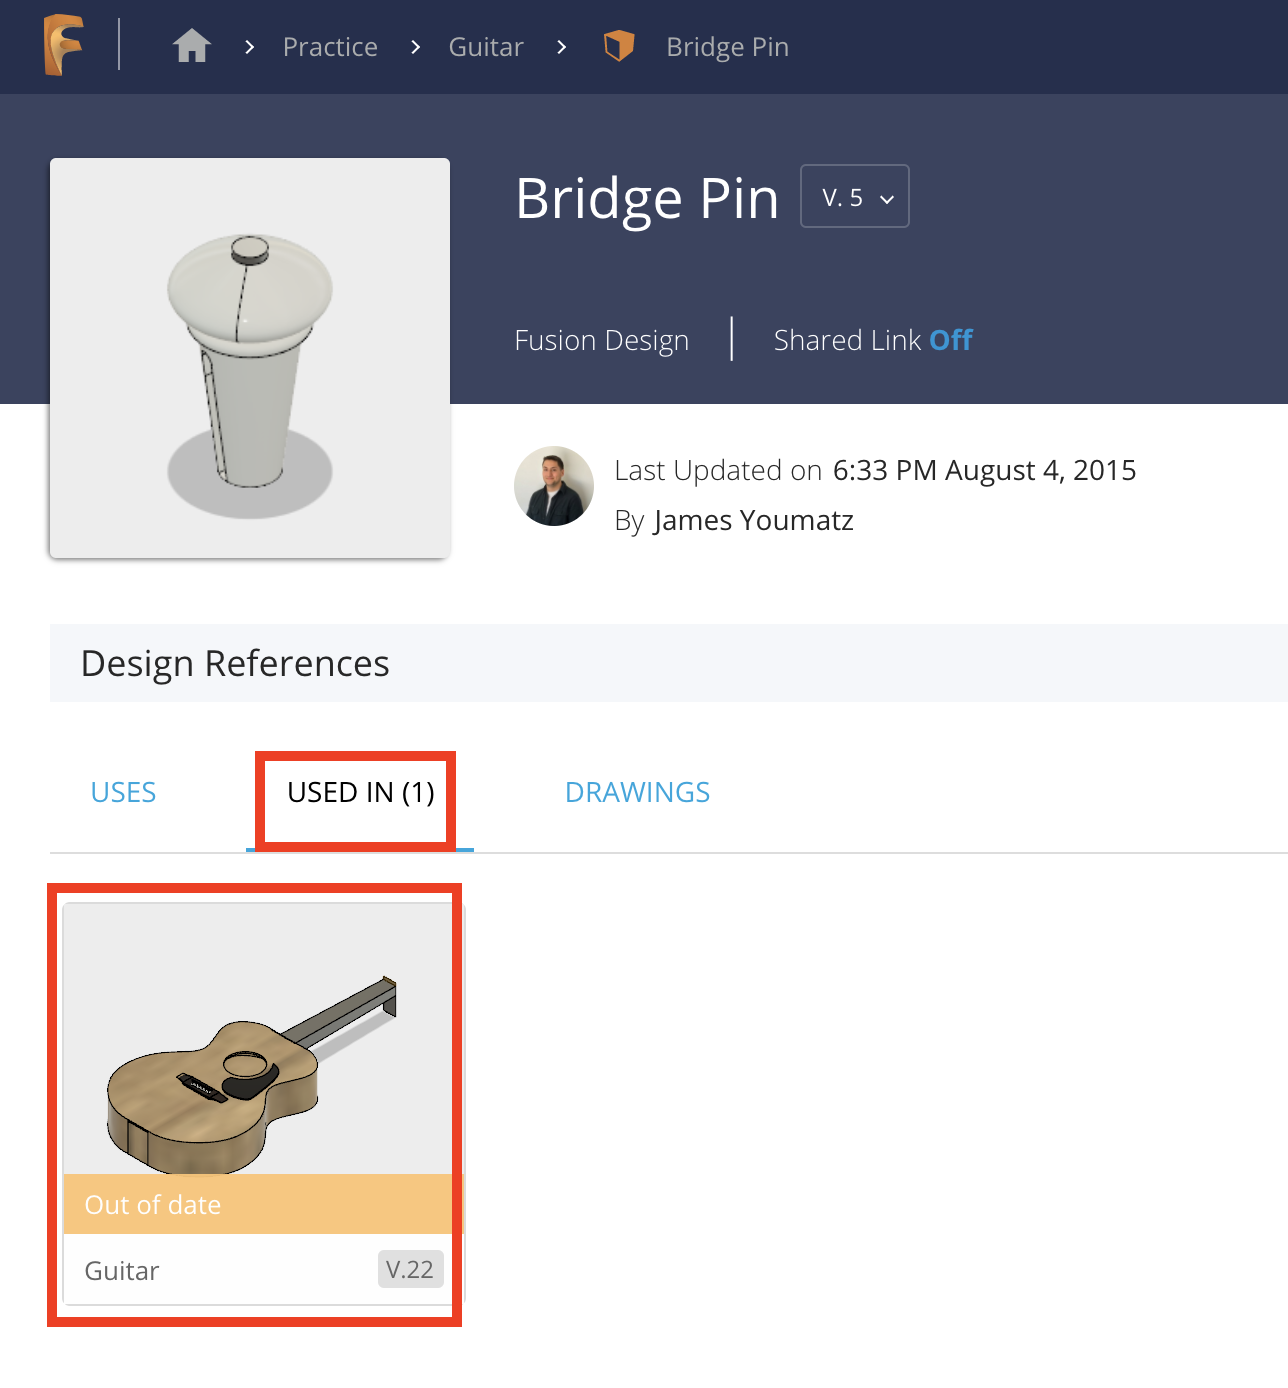Click the Bridge Pin breadcrumb text
The height and width of the screenshot is (1388, 1288).
[727, 47]
